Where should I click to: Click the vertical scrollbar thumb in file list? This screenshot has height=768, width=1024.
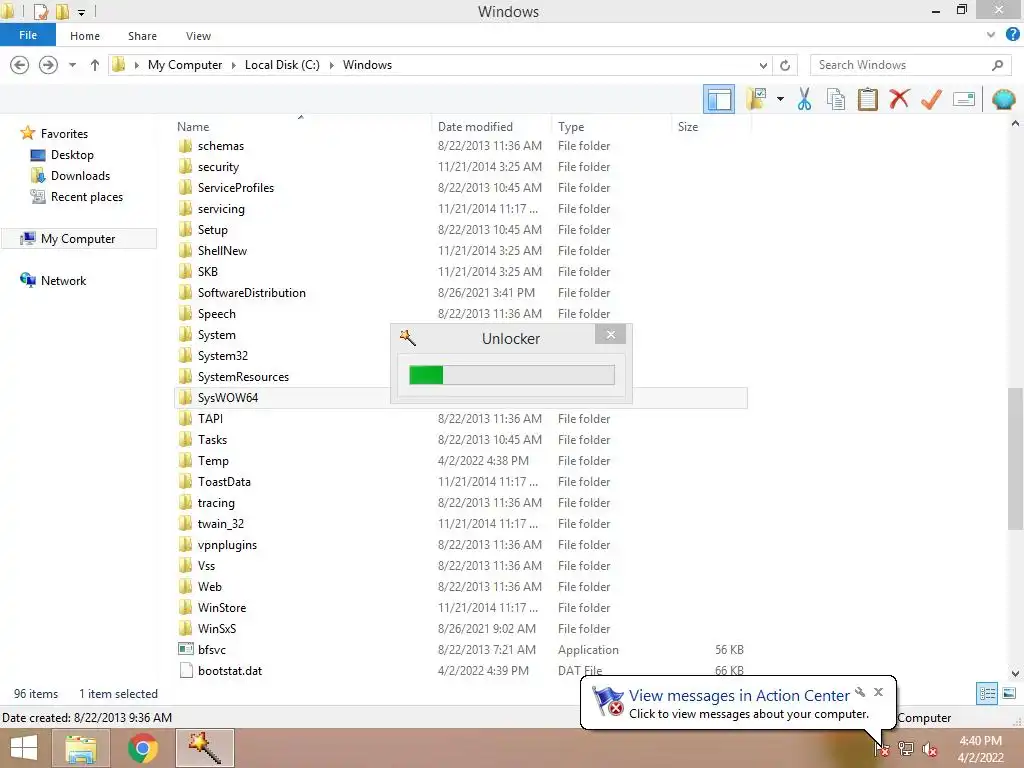[x=1015, y=459]
